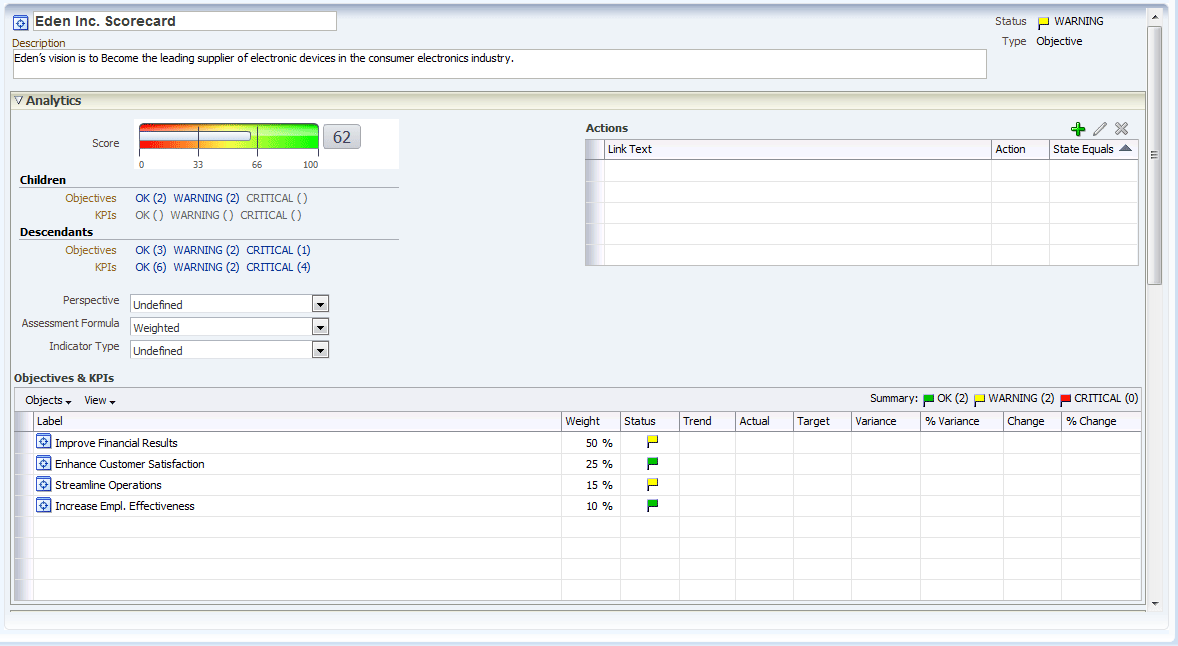This screenshot has height=646, width=1178.
Task: Open the Indicator Type dropdown
Action: tap(320, 350)
